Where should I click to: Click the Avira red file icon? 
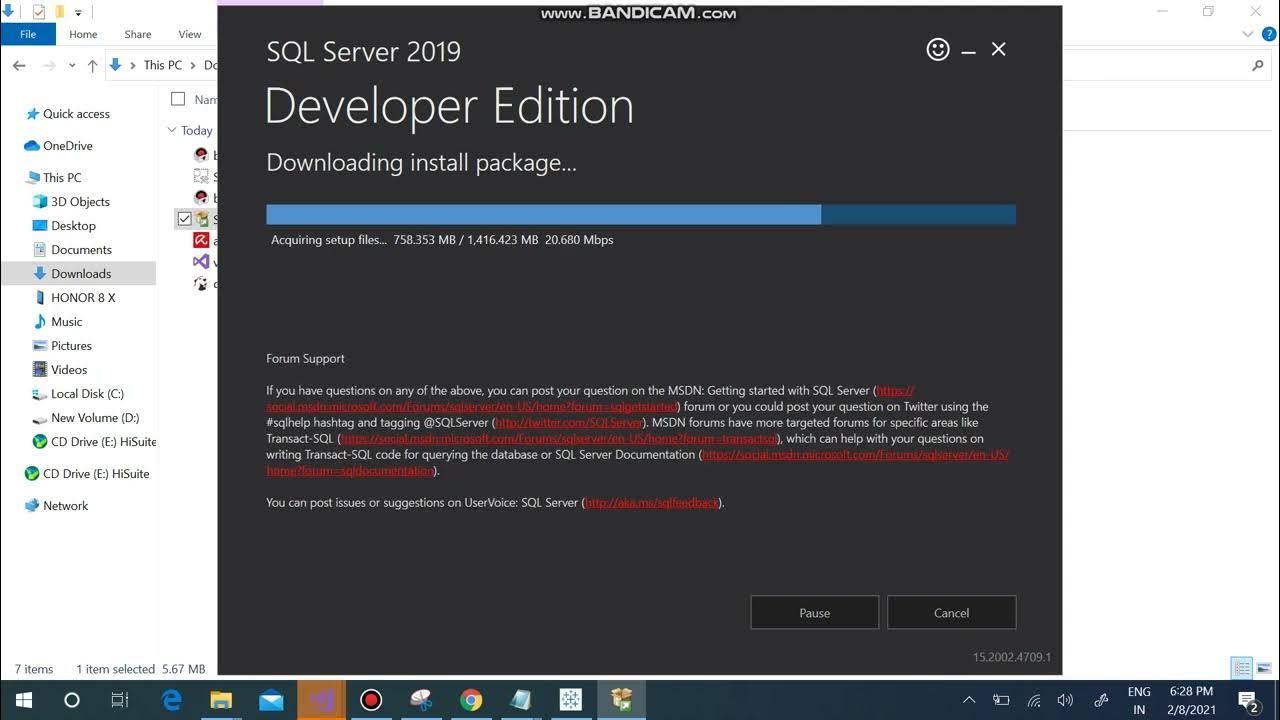pyautogui.click(x=201, y=241)
